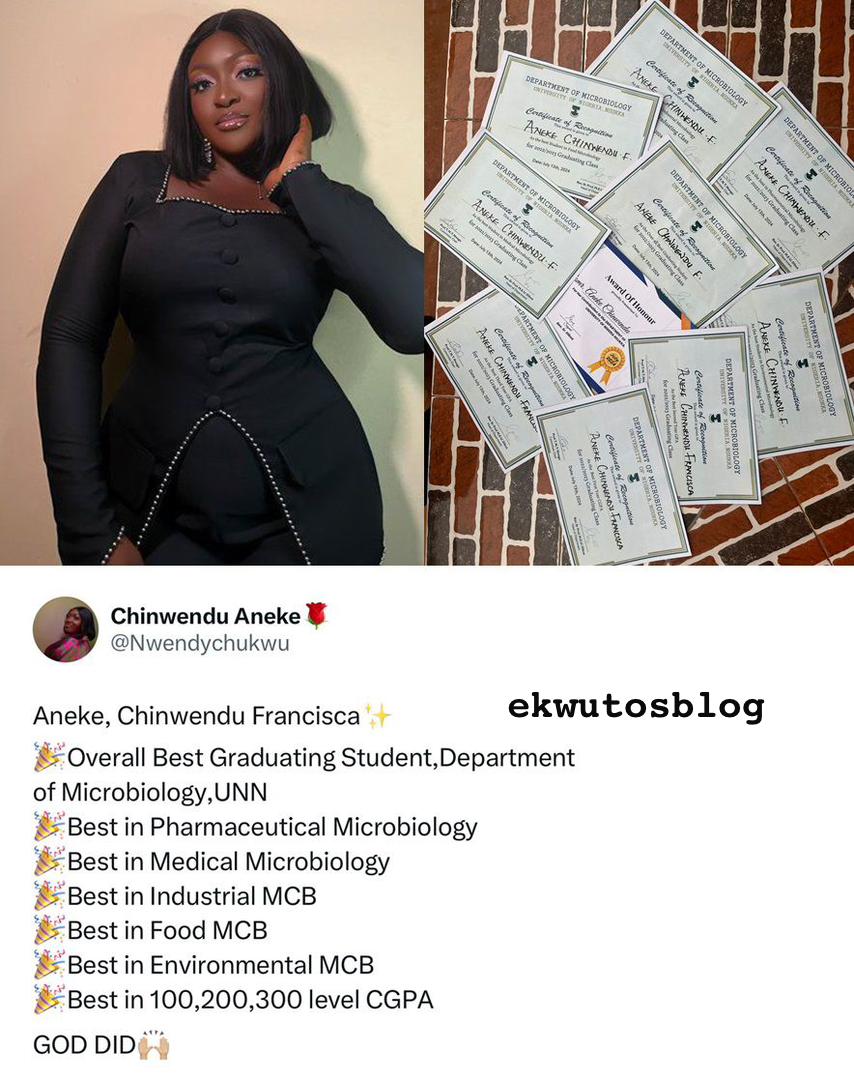Click party popper beside Environmental MCB

(x=49, y=965)
